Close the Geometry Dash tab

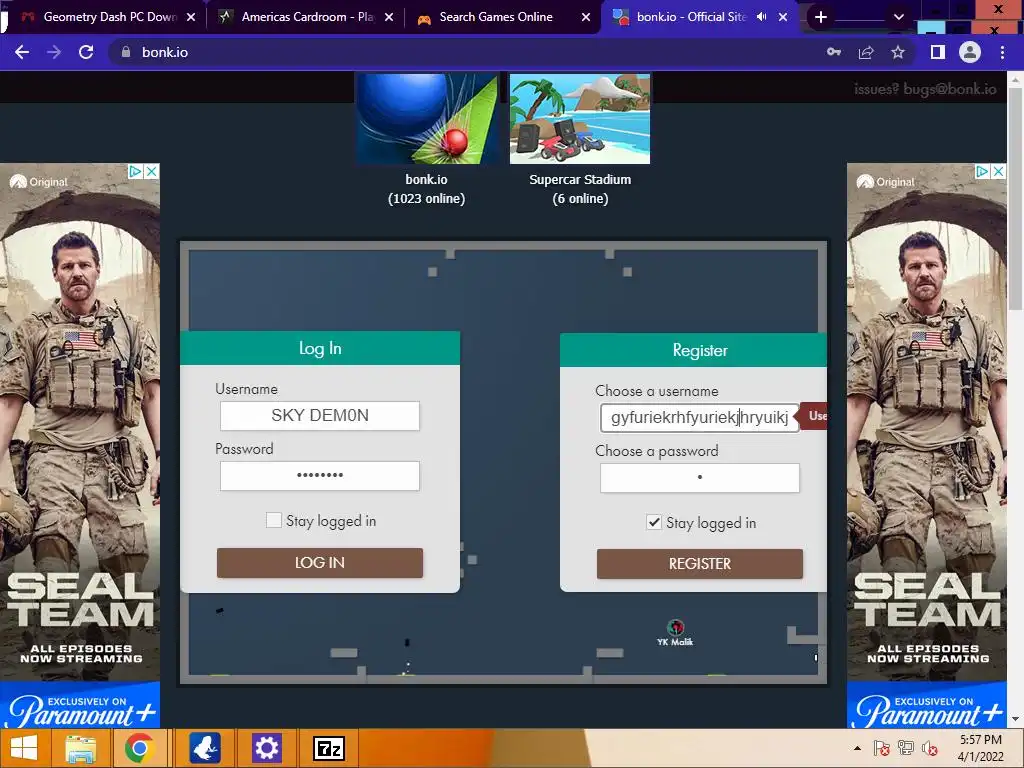pyautogui.click(x=191, y=17)
